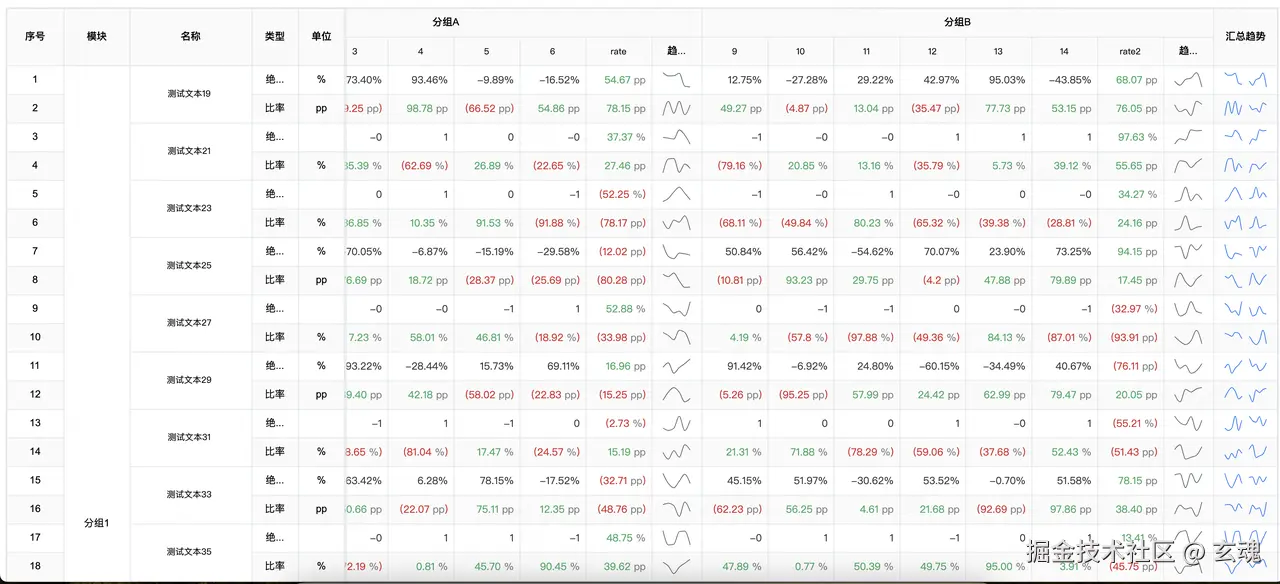Click the 汇总趋势 sparkline in row 11
This screenshot has width=1280, height=584.
click(1245, 366)
